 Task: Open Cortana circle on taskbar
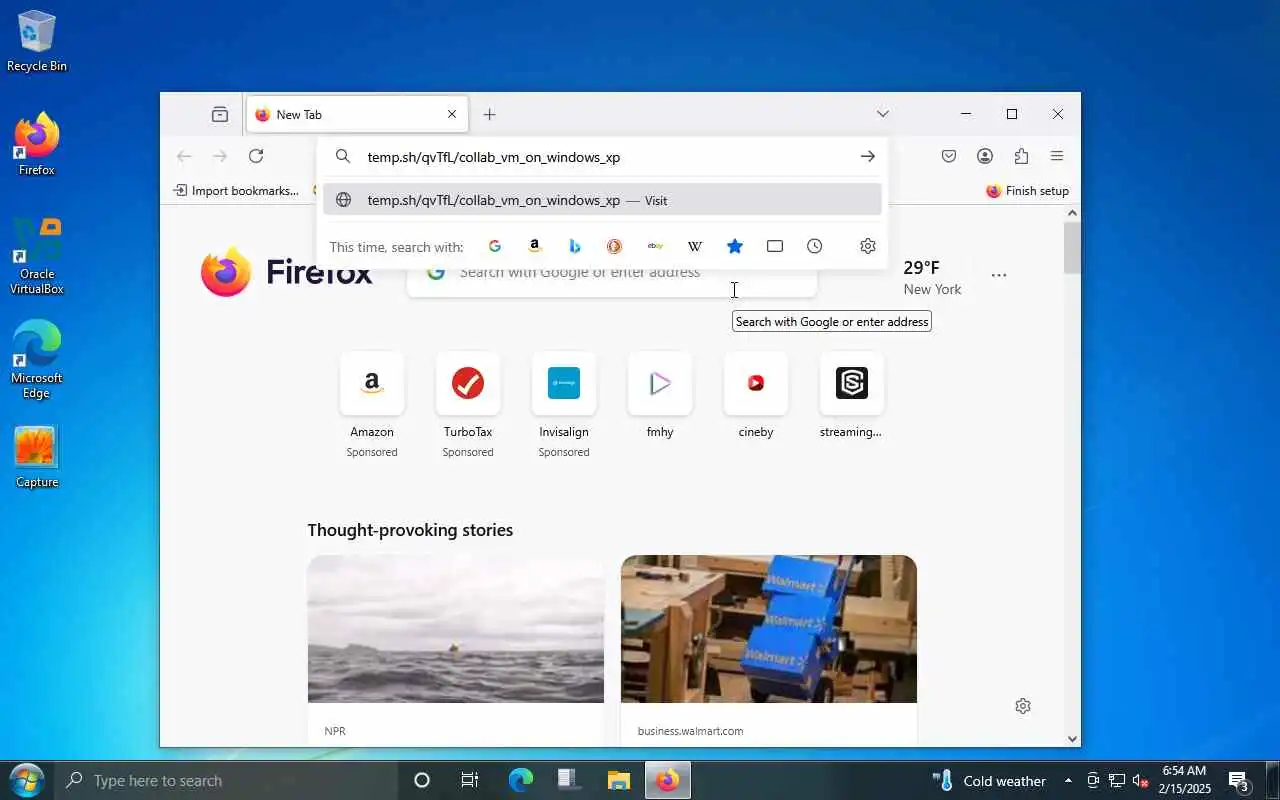coord(422,781)
